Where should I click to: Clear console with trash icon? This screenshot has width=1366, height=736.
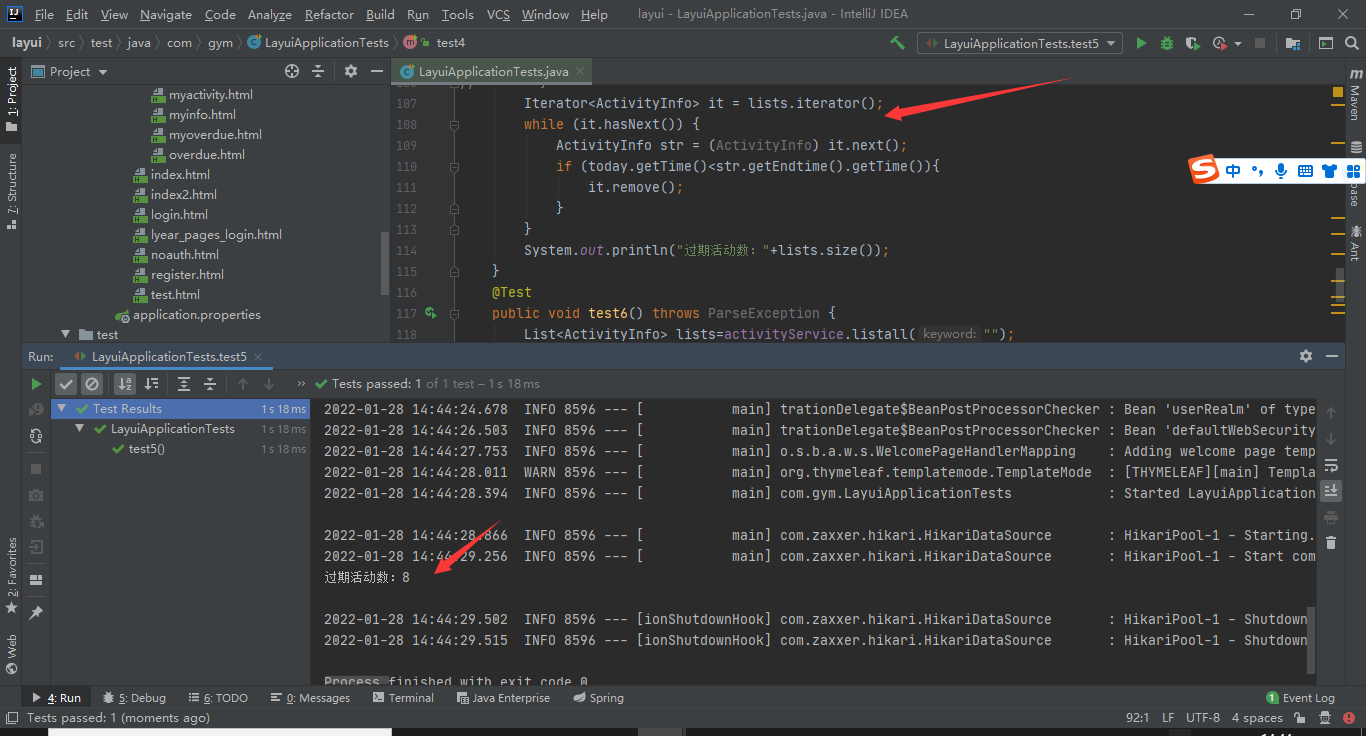pyautogui.click(x=1331, y=543)
